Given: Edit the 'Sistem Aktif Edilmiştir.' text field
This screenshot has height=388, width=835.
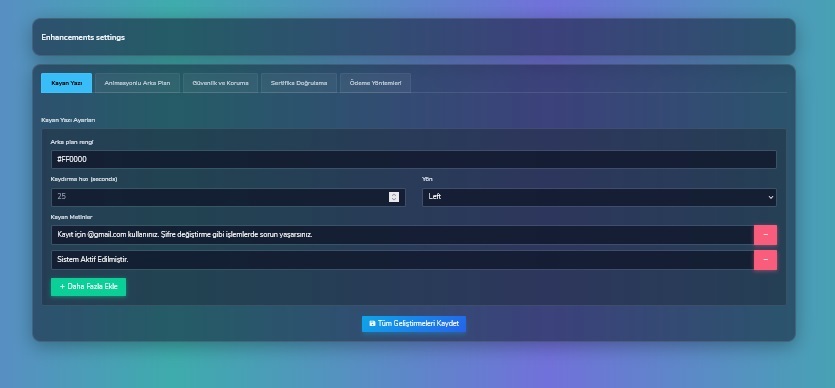Looking at the screenshot, I should (x=403, y=260).
